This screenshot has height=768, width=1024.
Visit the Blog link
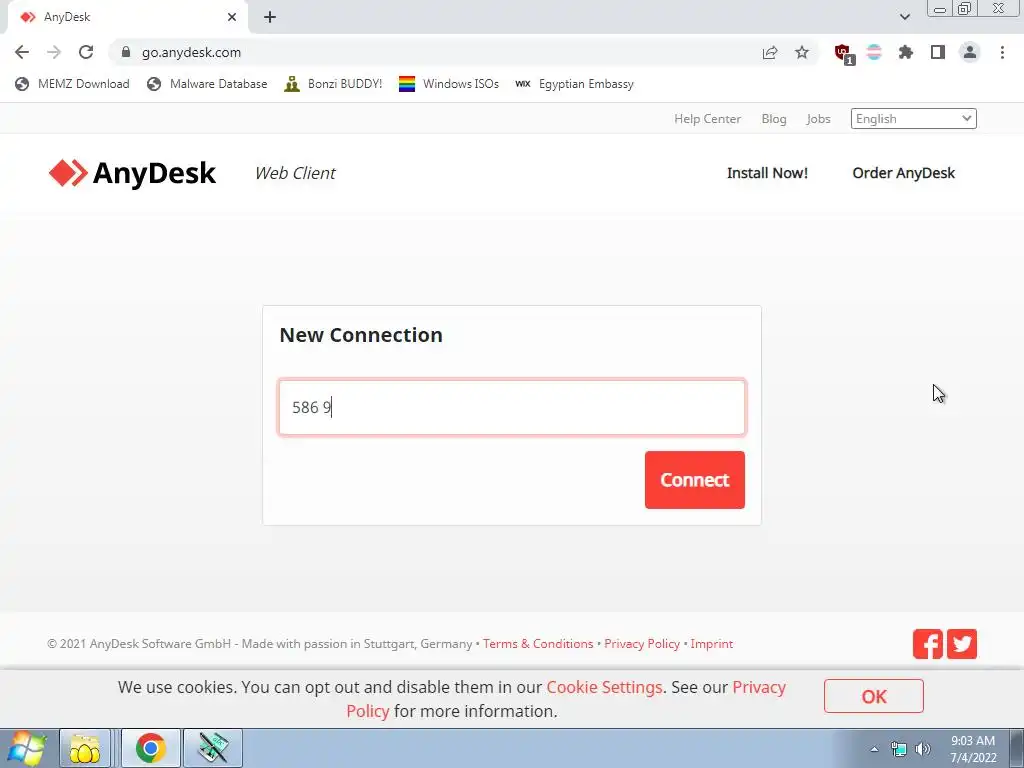(774, 119)
